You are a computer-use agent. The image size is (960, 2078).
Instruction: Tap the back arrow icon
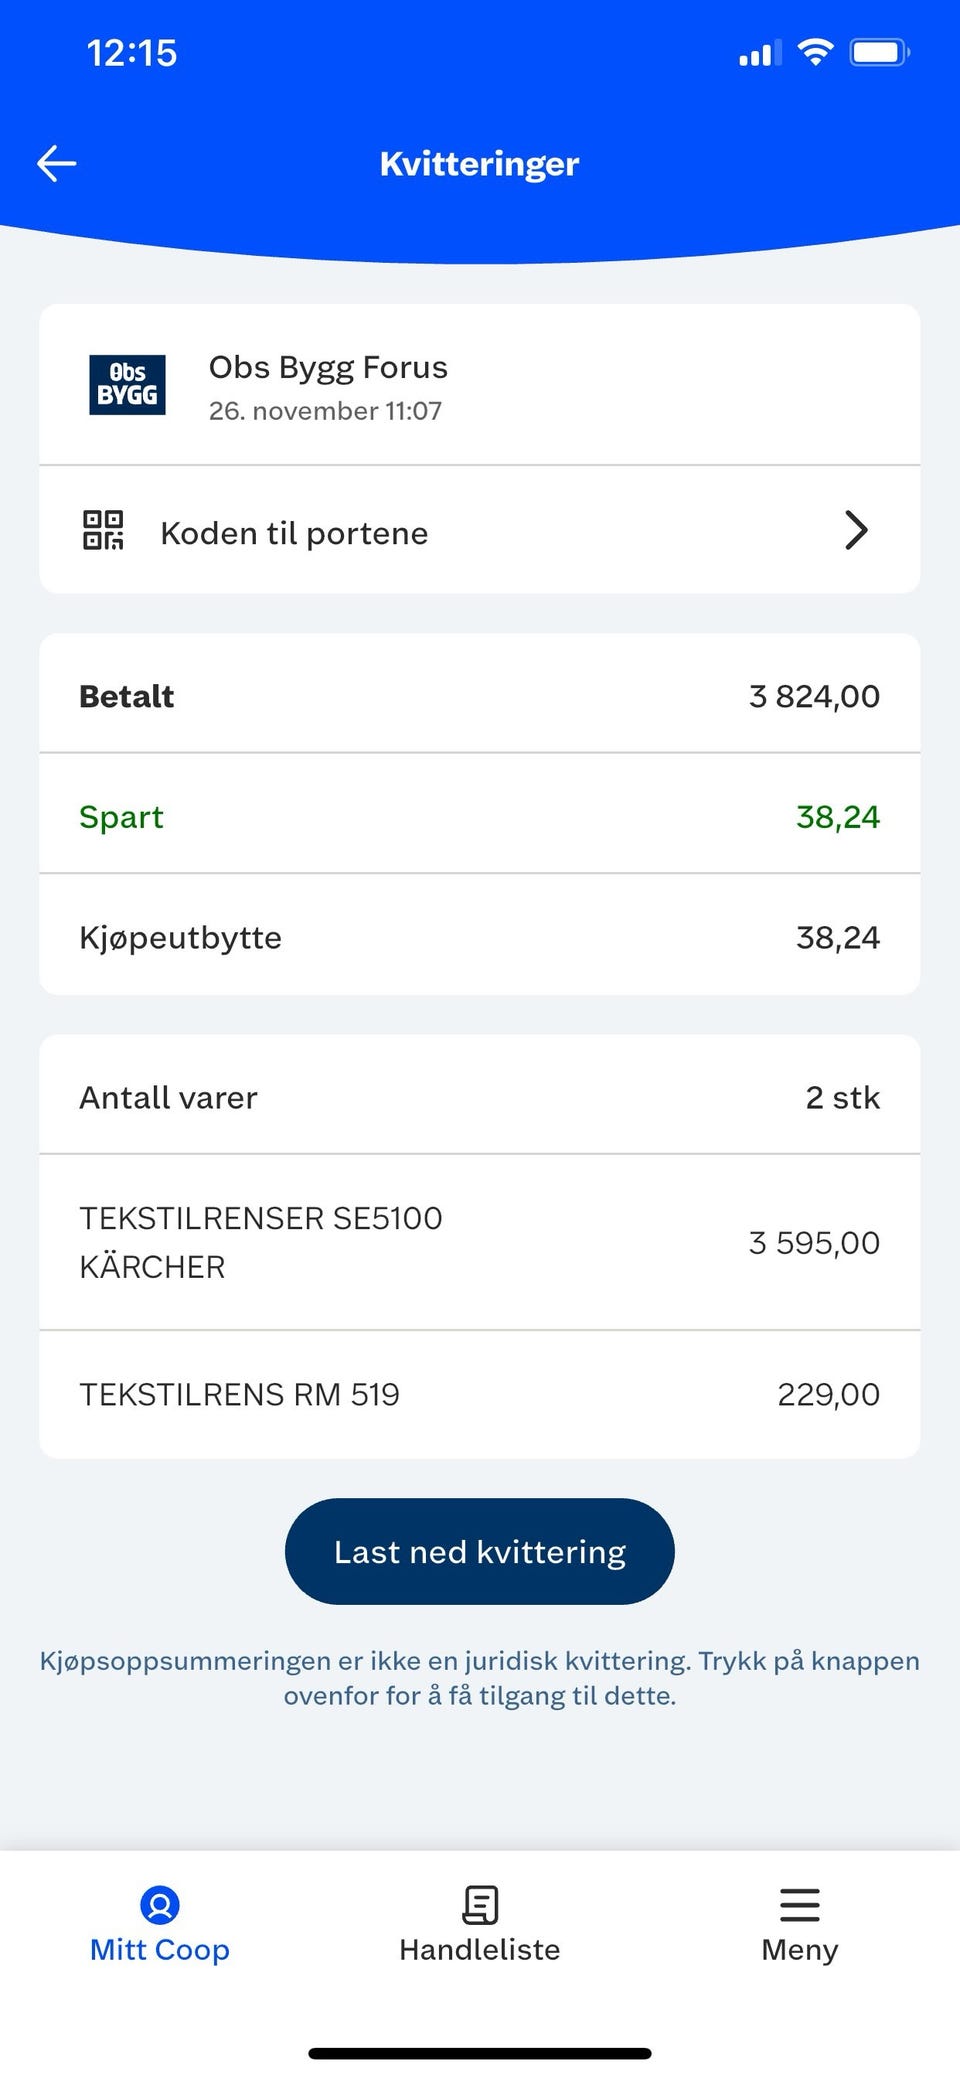(57, 164)
